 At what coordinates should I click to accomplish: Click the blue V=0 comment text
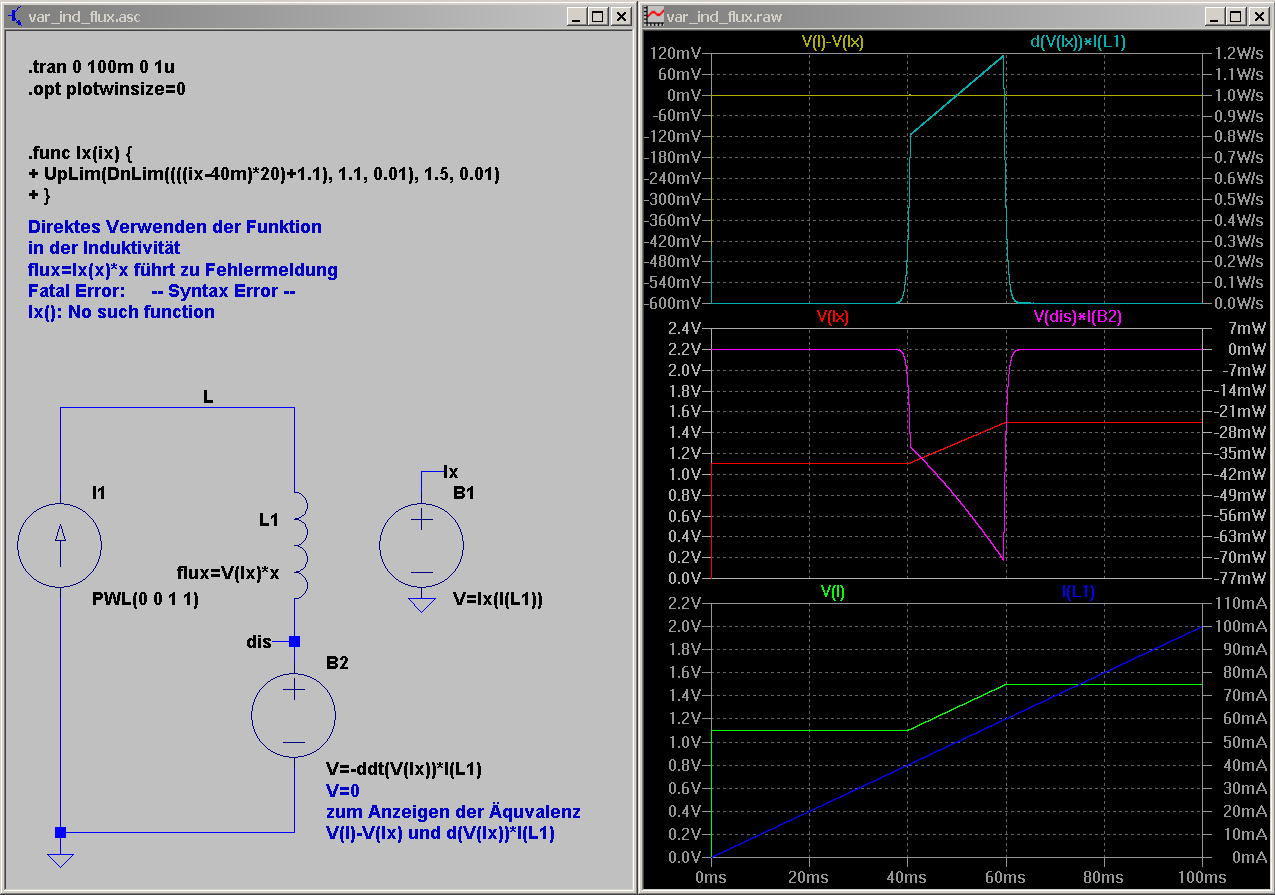[x=343, y=790]
